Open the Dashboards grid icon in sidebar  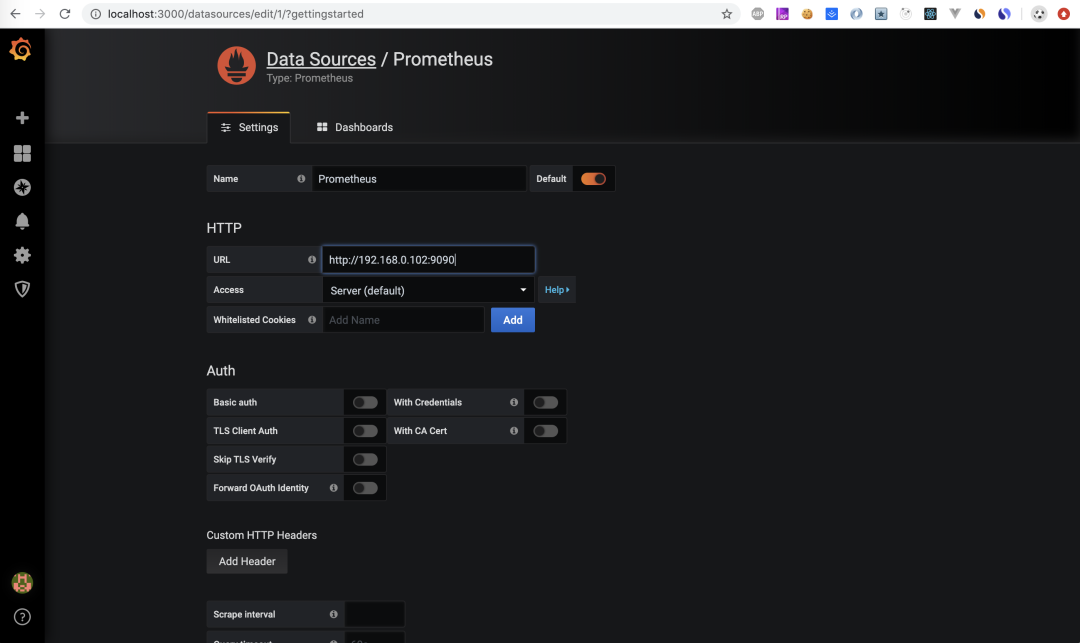coord(22,153)
